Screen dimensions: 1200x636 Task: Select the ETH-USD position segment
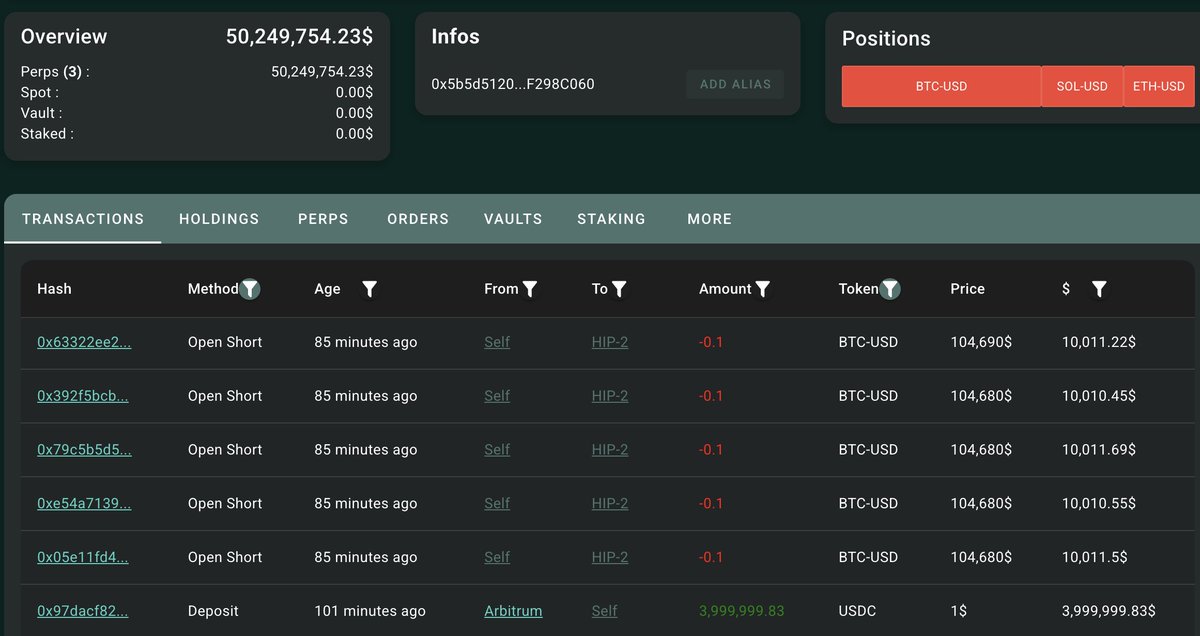(x=1159, y=86)
